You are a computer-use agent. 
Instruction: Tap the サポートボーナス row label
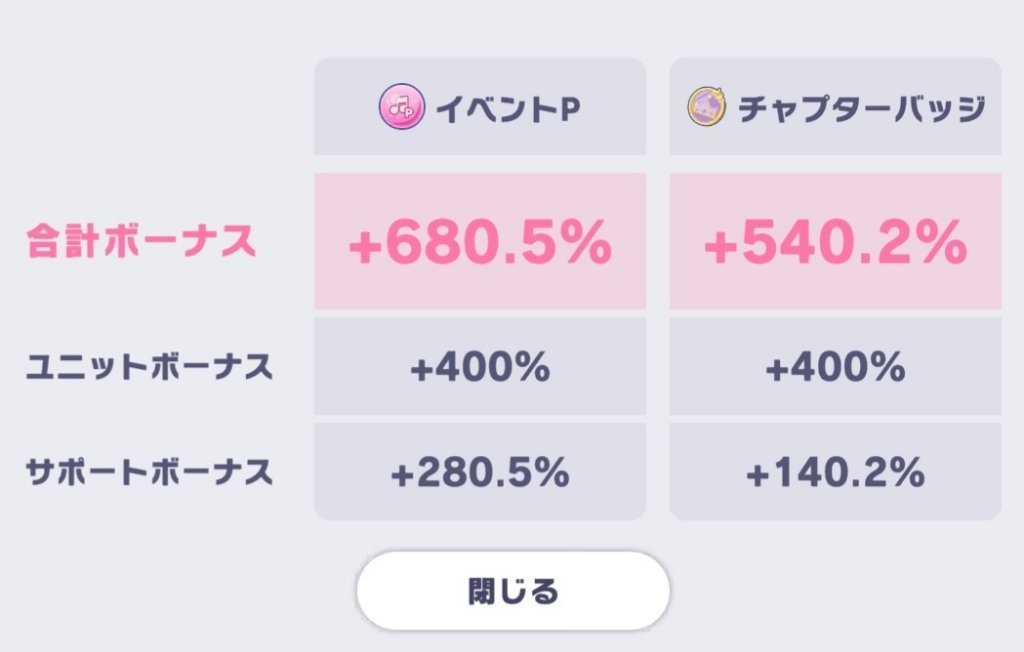coord(149,472)
